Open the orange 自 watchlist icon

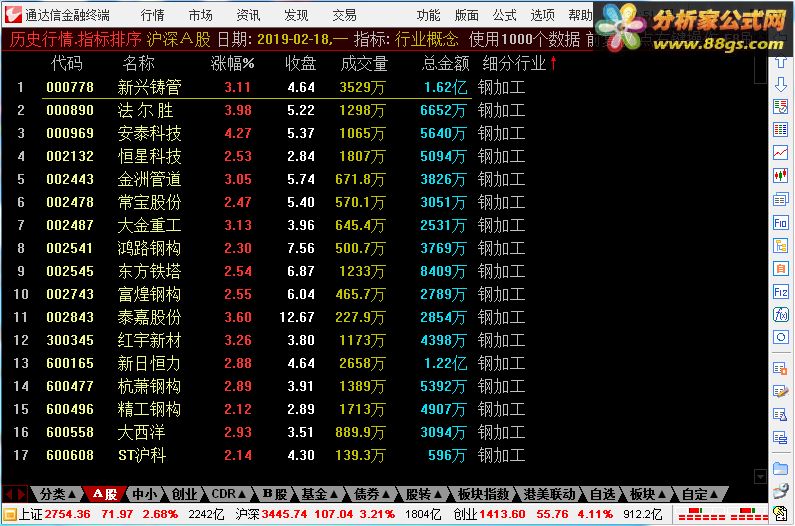[780, 268]
